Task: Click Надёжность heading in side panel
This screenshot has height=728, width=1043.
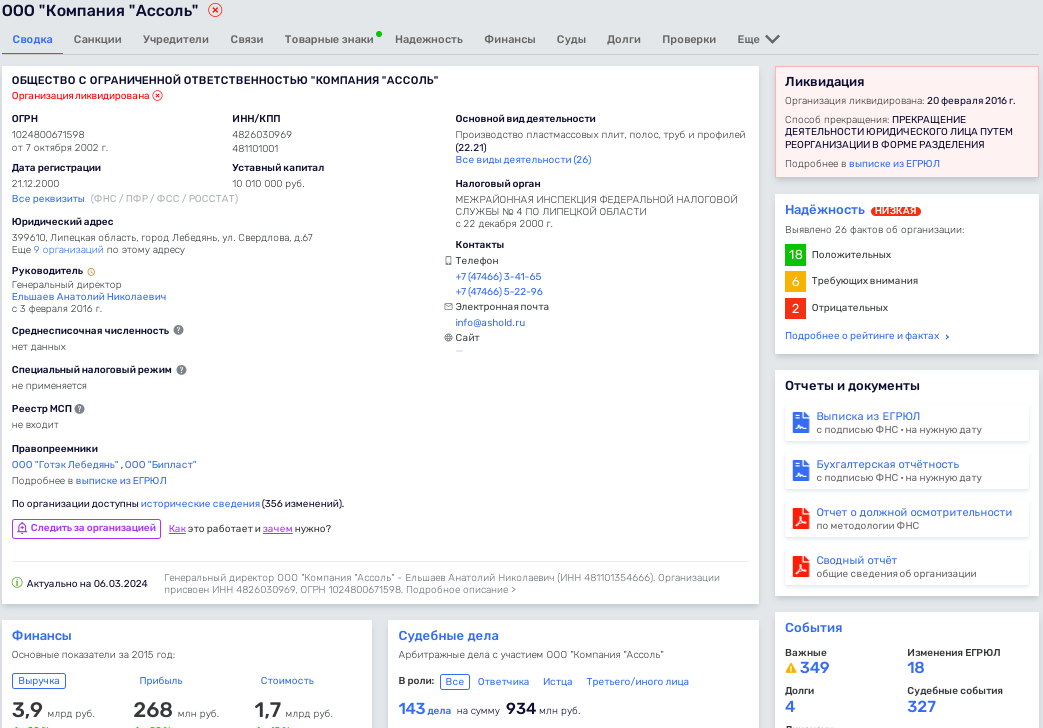Action: [x=825, y=210]
